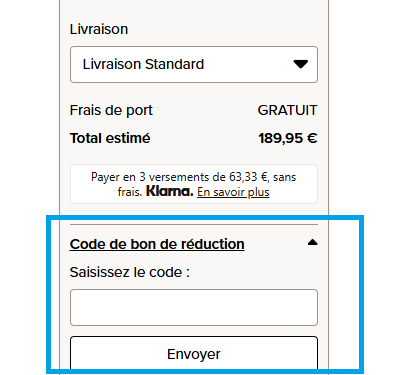This screenshot has width=406, height=375.
Task: Click the Total estimé label
Action: click(x=110, y=138)
